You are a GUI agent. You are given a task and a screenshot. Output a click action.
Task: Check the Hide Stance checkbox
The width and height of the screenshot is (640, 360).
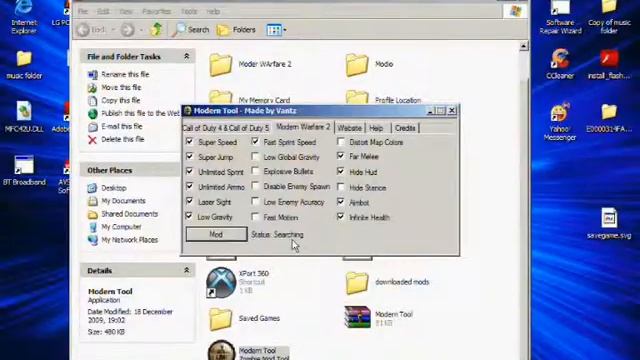point(340,187)
